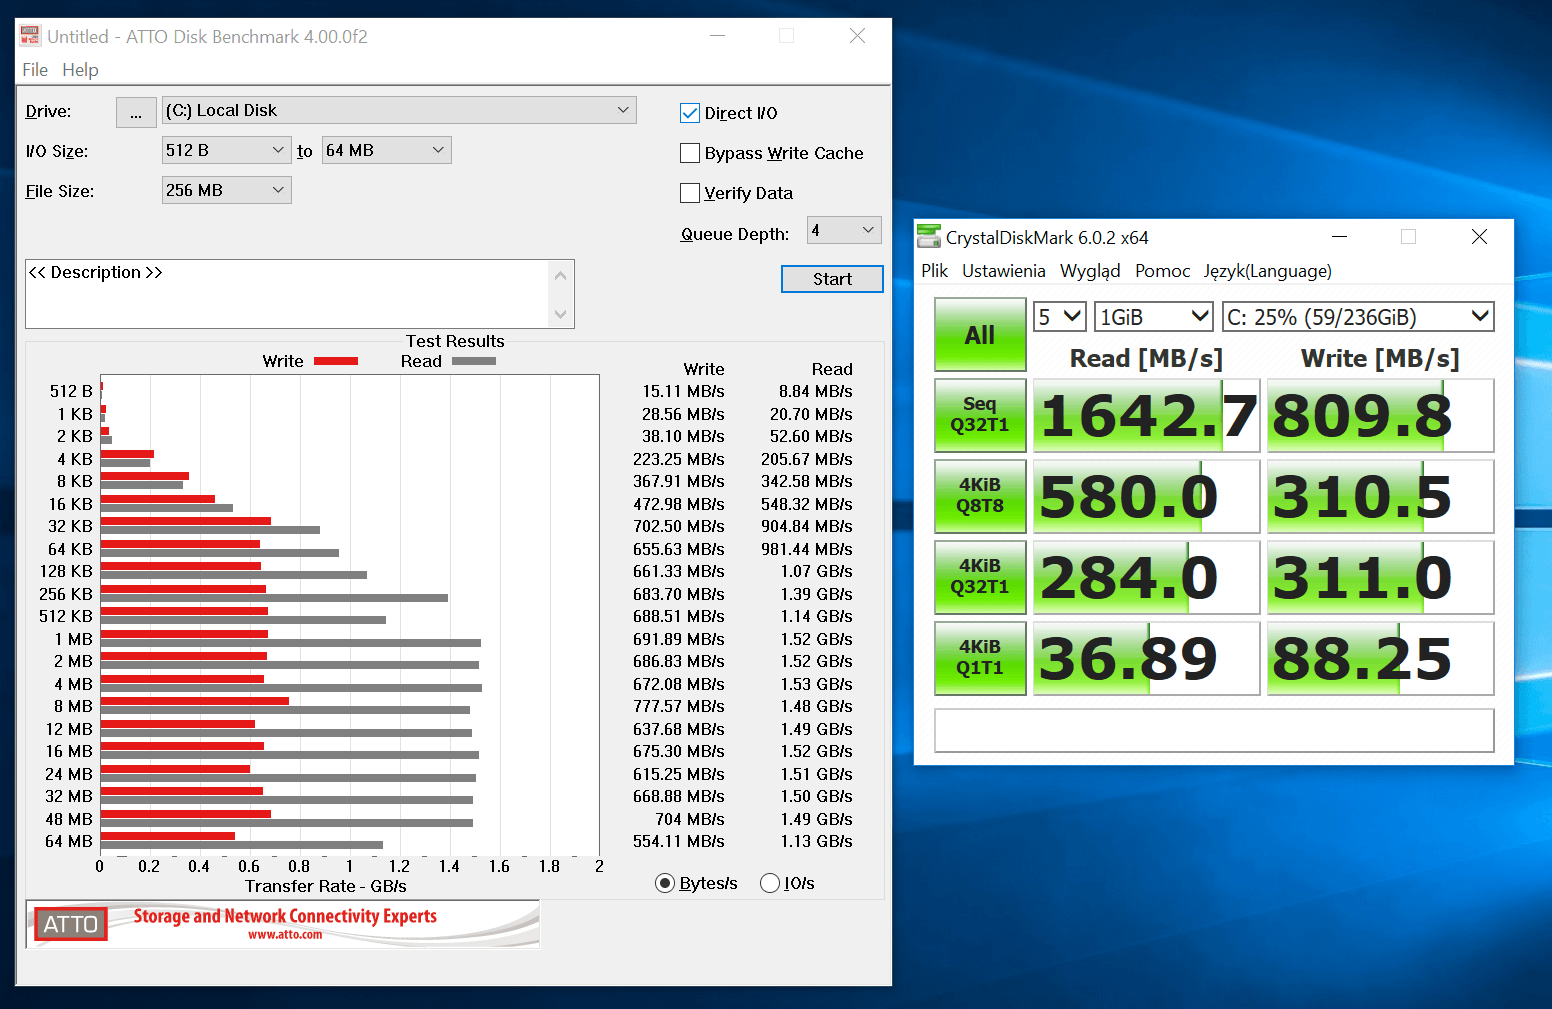Open the Queue Depth dropdown

[845, 230]
